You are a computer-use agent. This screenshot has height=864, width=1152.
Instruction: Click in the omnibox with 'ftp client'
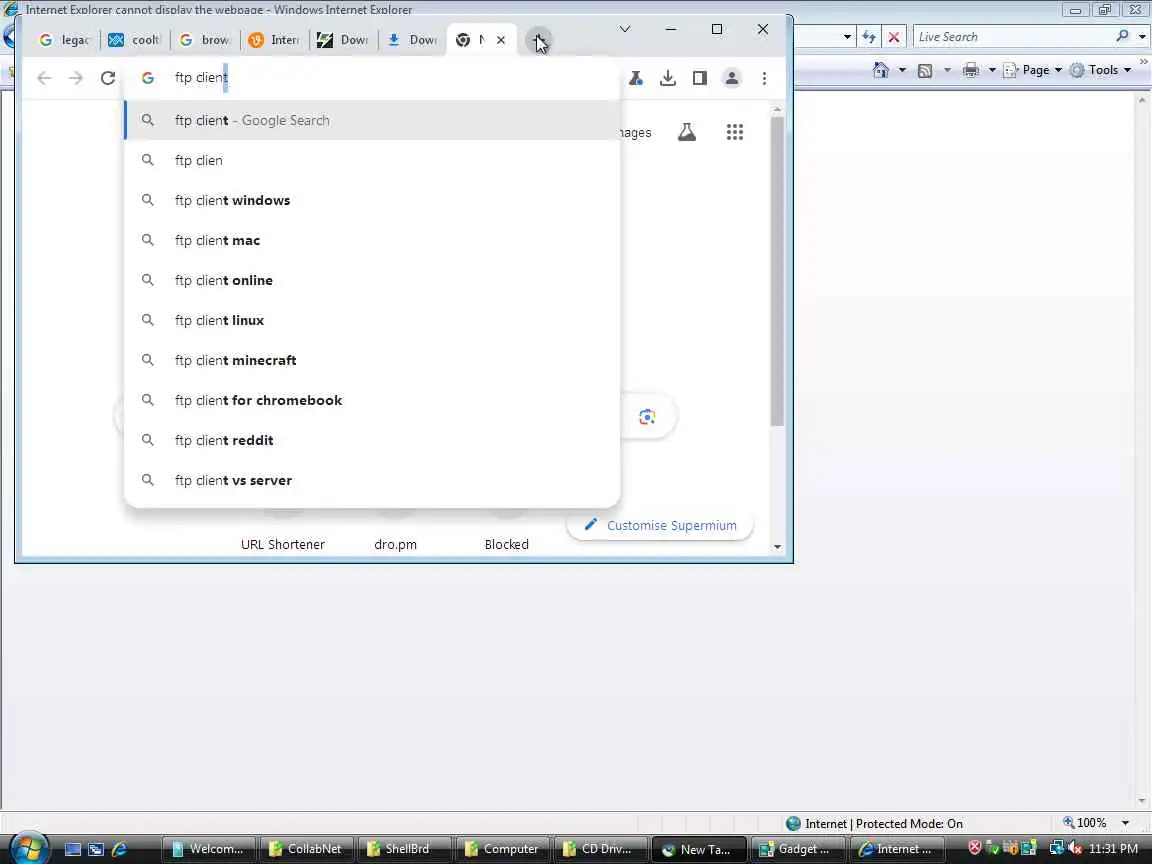372,78
